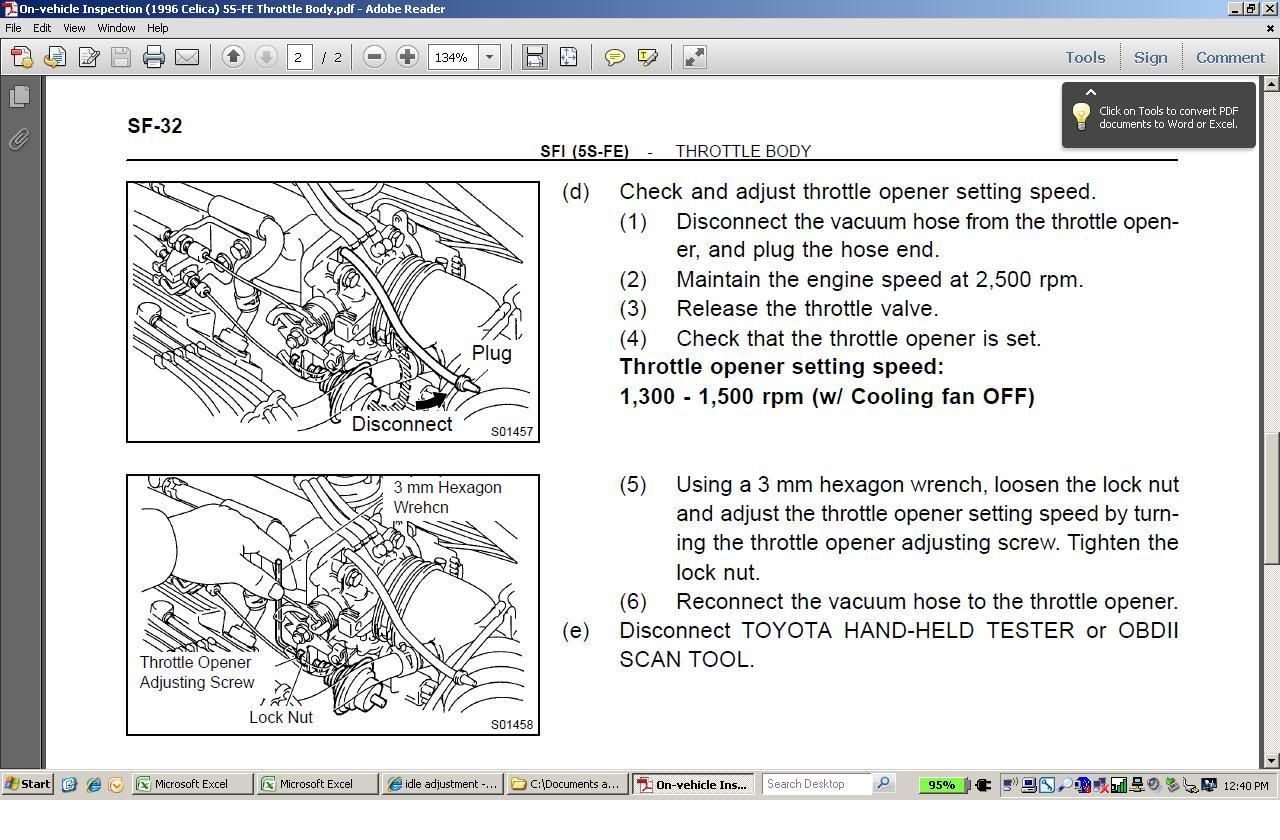This screenshot has width=1280, height=840.
Task: Add a sticky note comment
Action: [x=614, y=57]
